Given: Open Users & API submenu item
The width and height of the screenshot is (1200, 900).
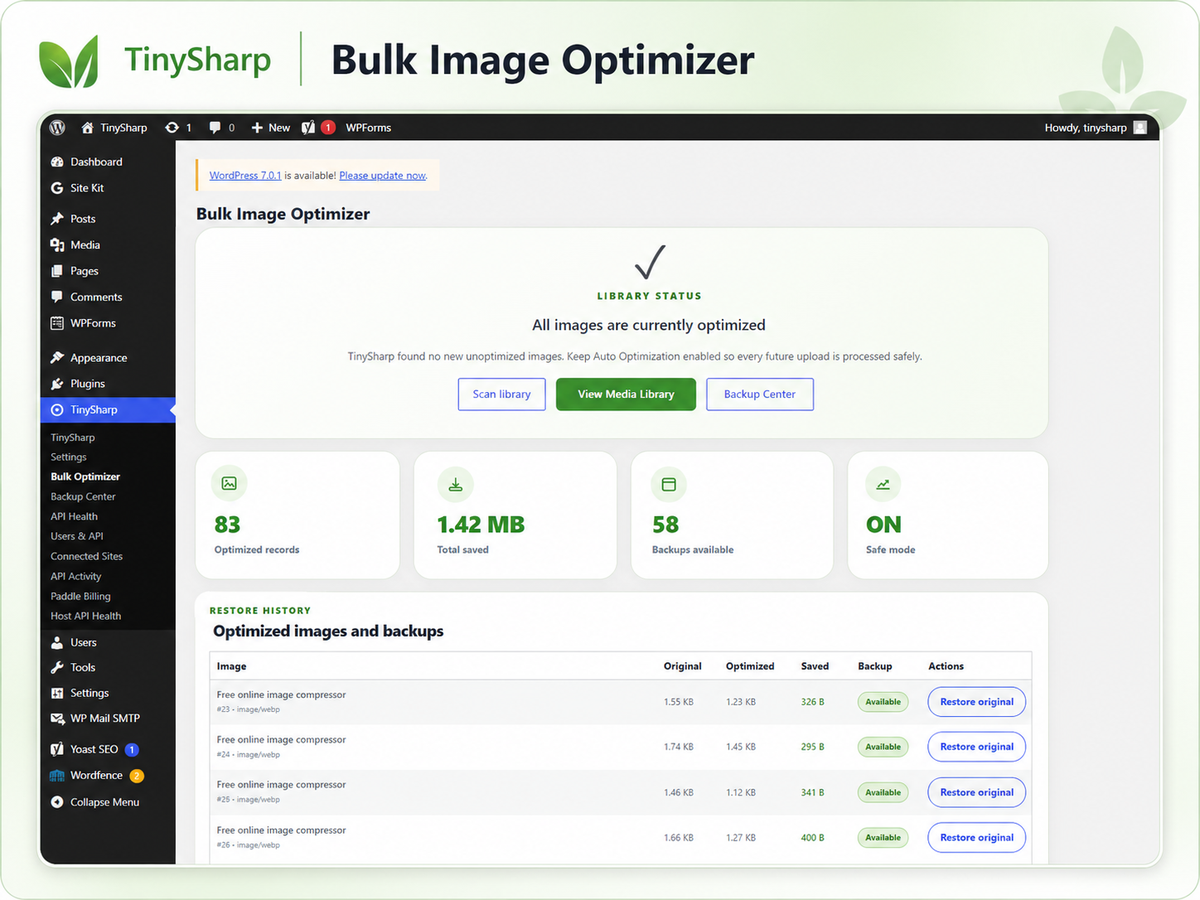Looking at the screenshot, I should [77, 536].
